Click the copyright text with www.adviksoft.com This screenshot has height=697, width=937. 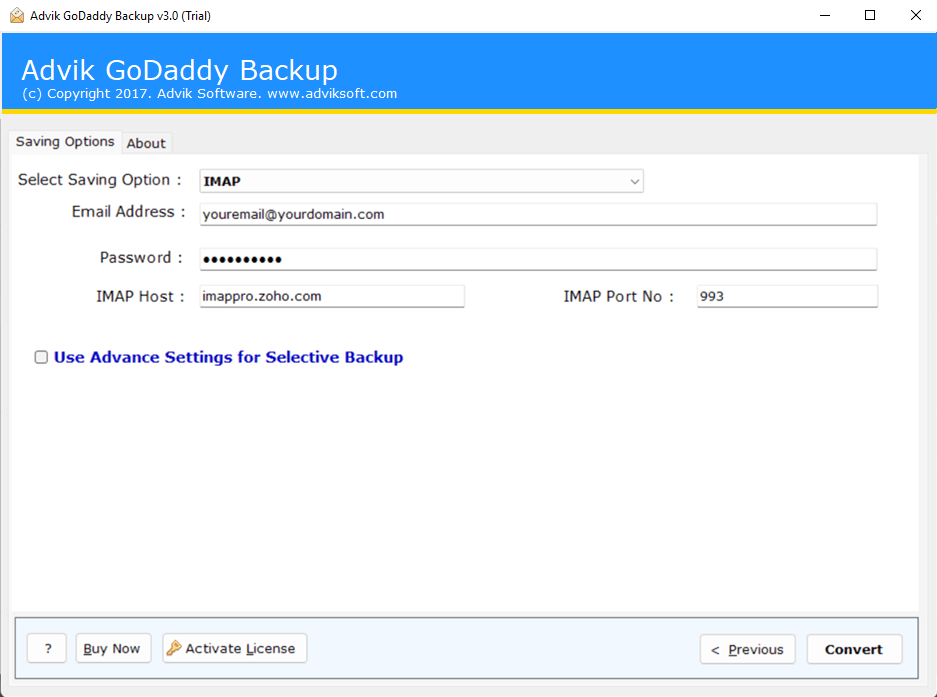[x=210, y=94]
